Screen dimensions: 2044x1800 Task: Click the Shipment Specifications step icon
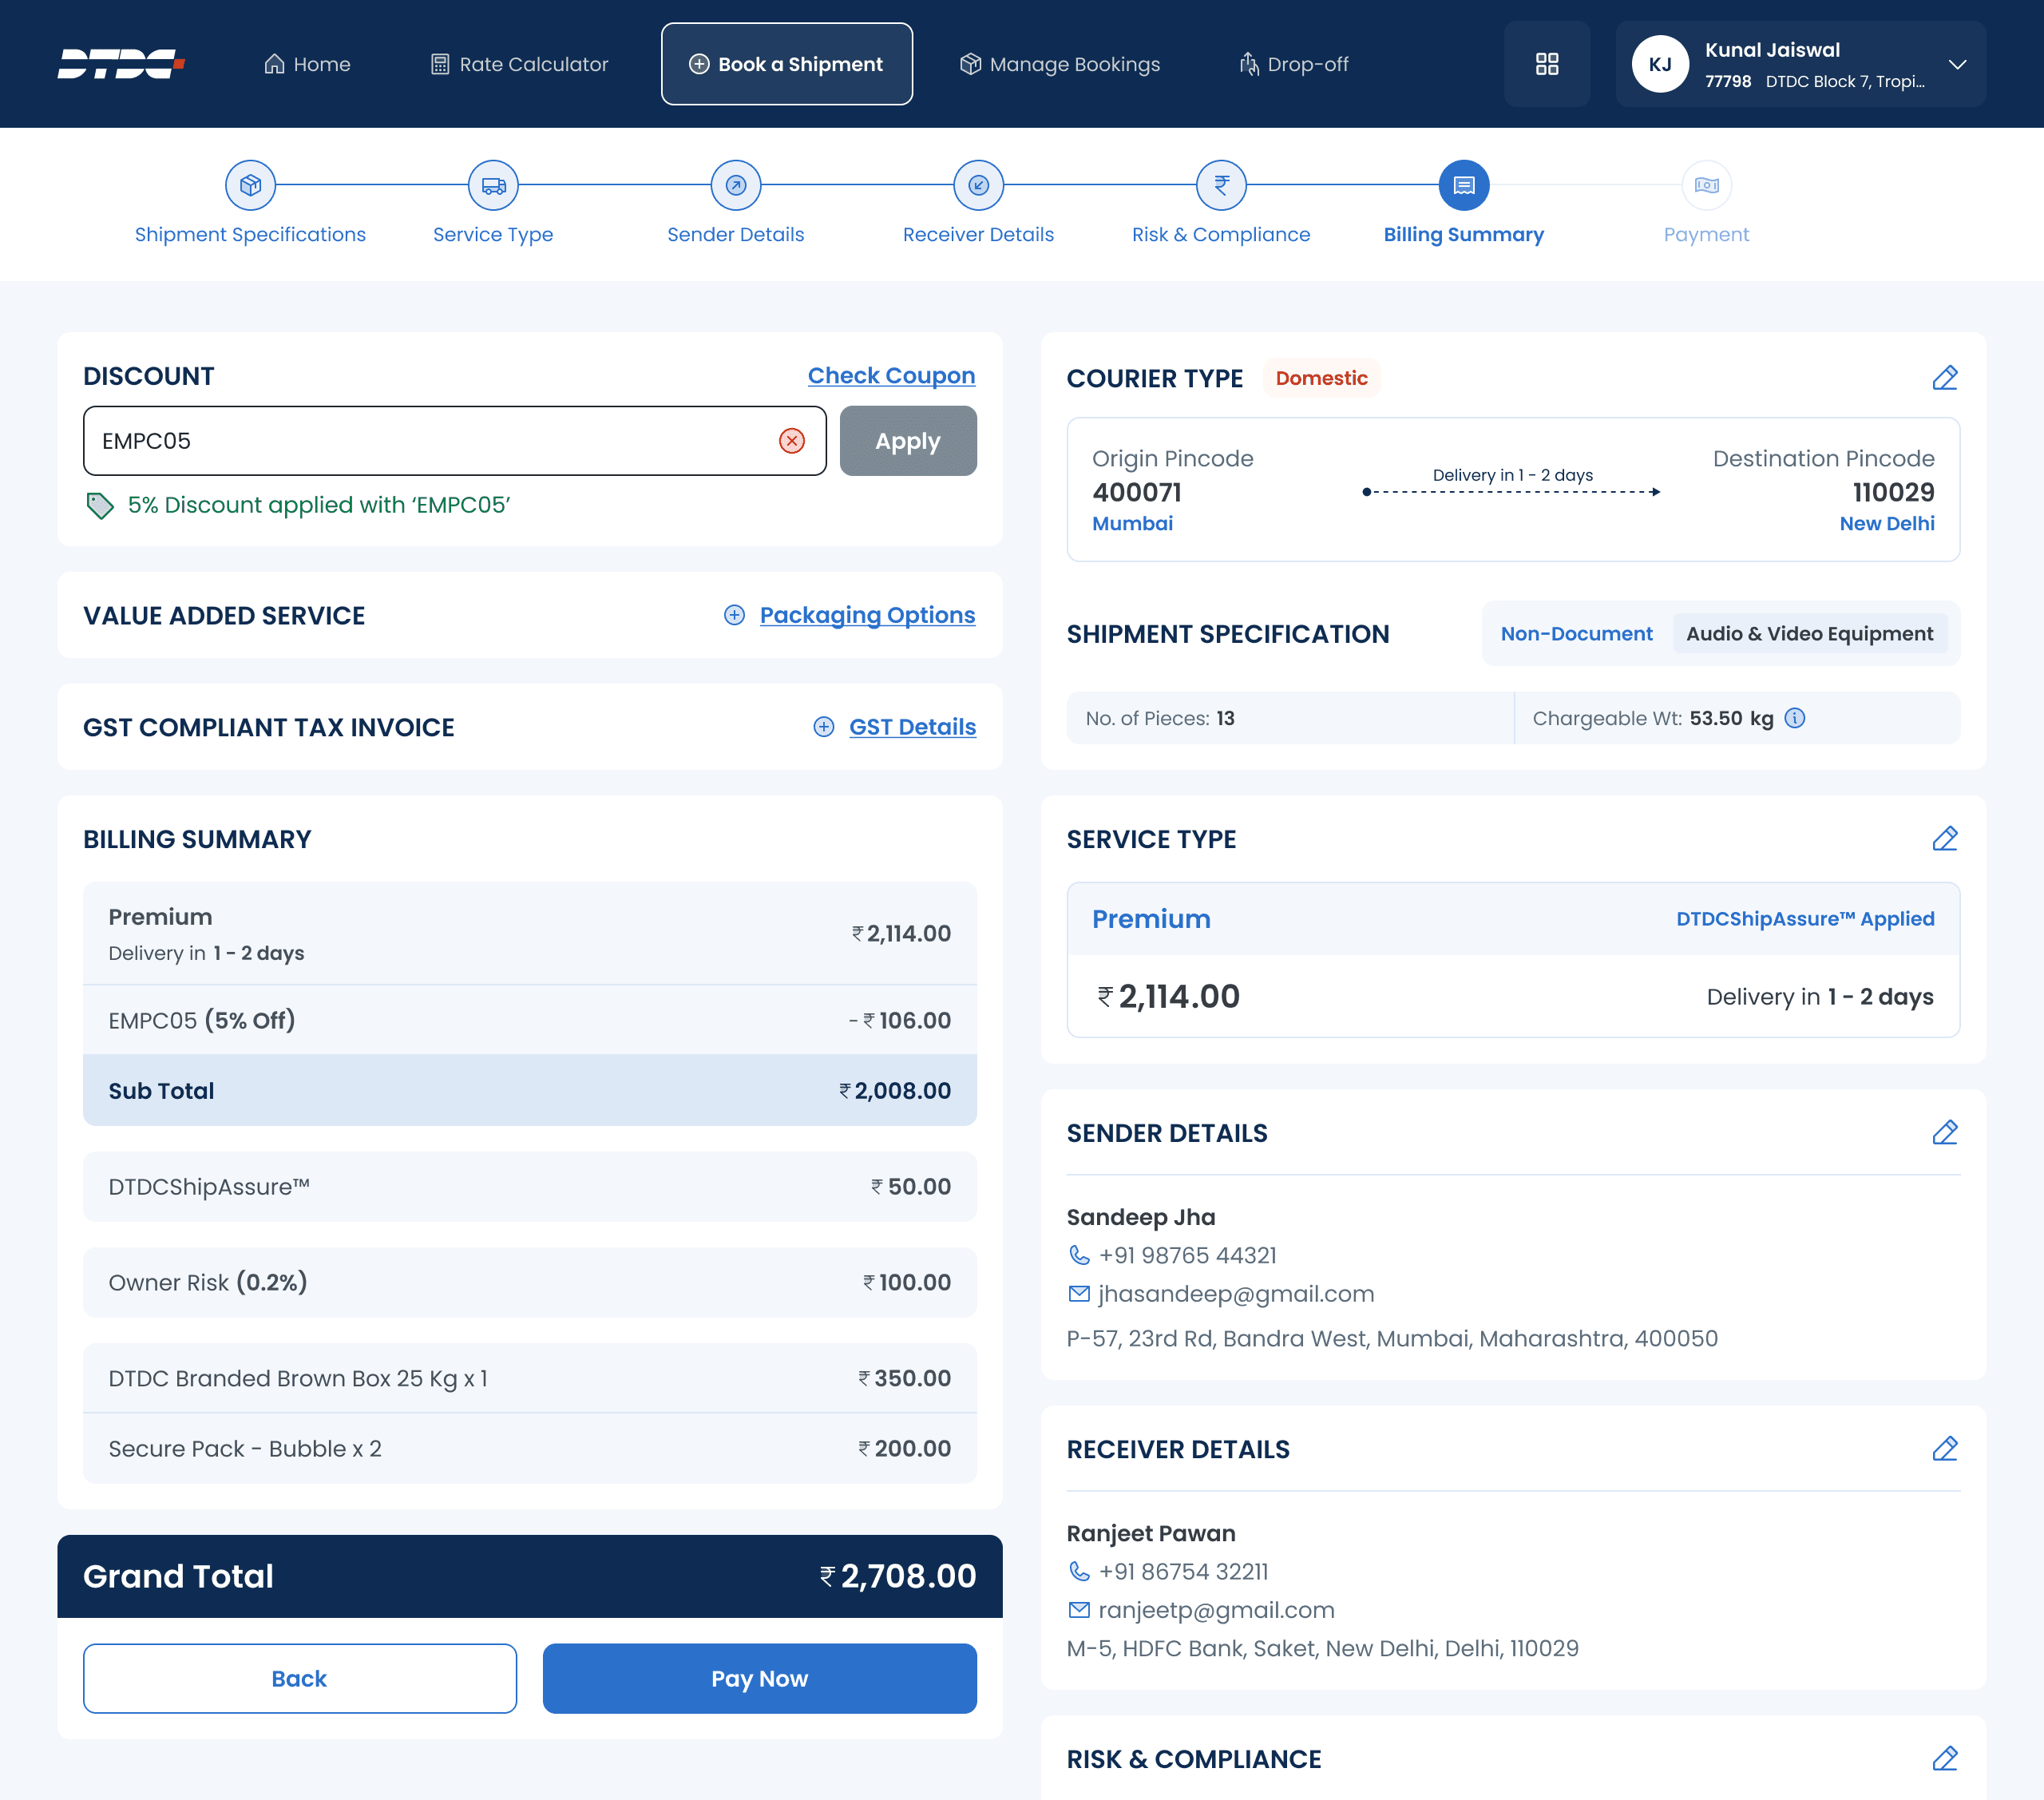tap(250, 185)
